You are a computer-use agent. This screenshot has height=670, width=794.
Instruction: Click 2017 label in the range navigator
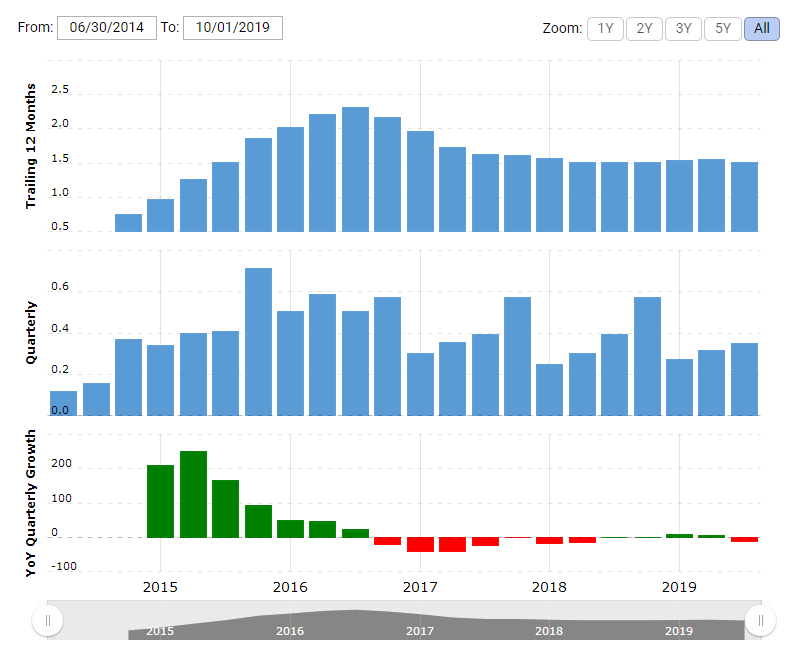click(x=420, y=631)
